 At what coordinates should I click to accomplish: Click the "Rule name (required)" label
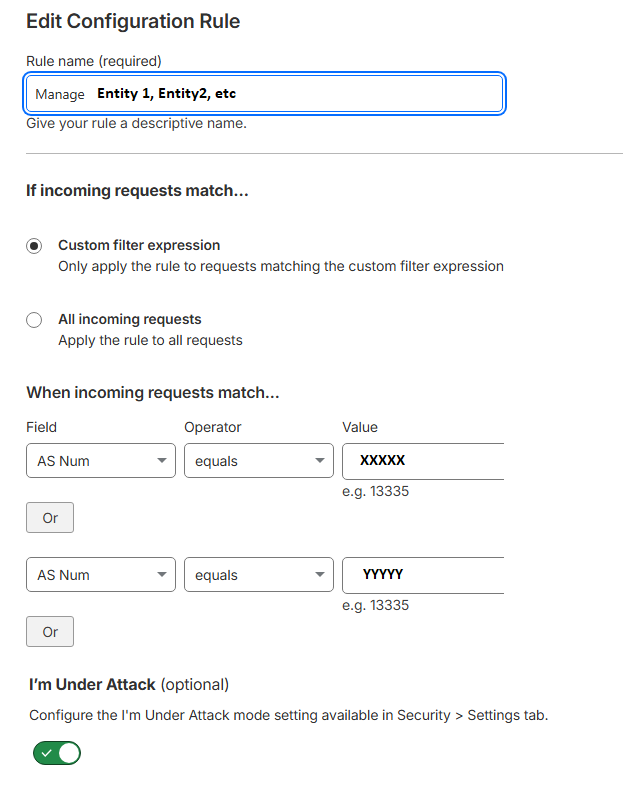click(x=94, y=61)
